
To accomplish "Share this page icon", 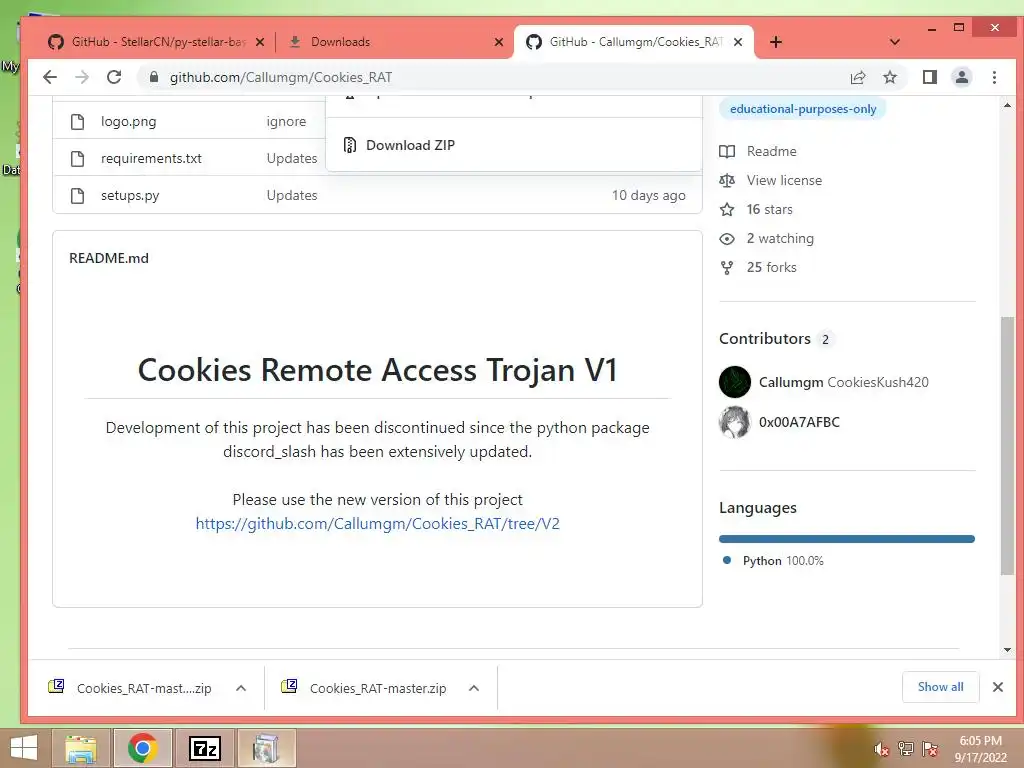I will 857,77.
